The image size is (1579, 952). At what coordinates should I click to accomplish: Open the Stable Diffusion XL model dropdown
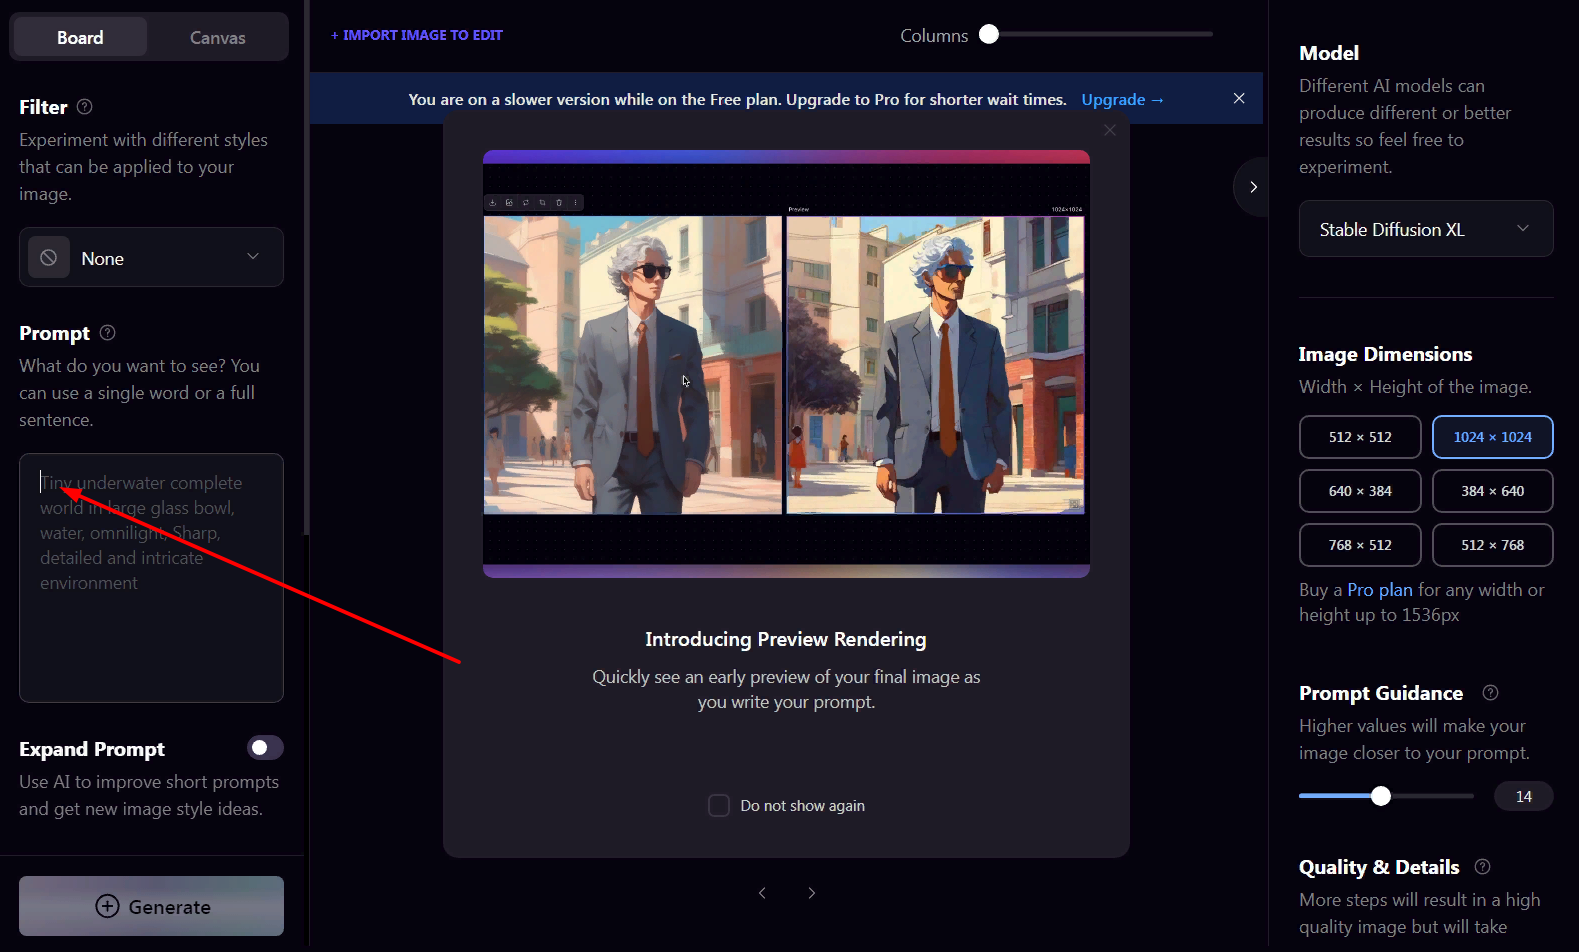point(1425,229)
